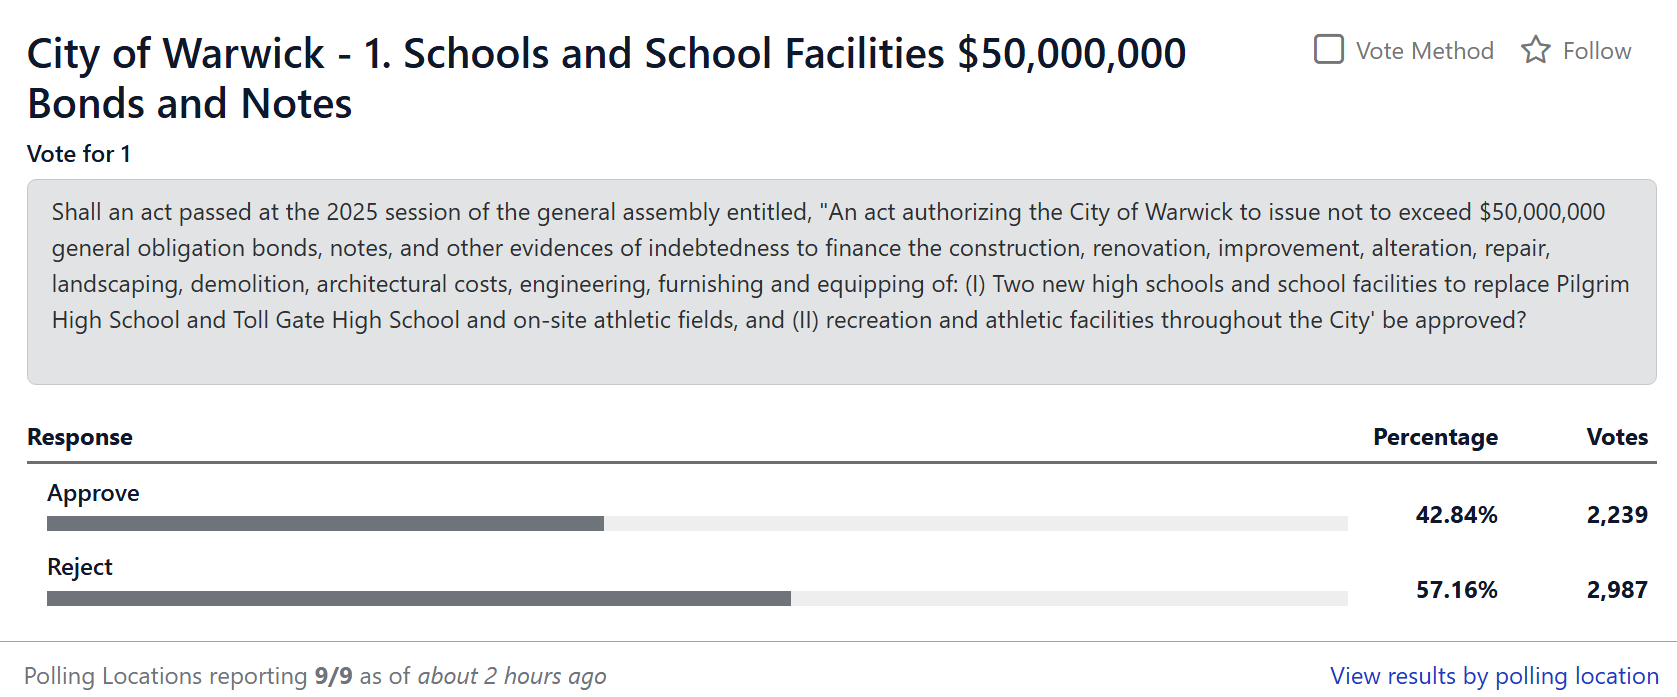Click the 57.16% reject percentage
The height and width of the screenshot is (697, 1677).
[1456, 590]
